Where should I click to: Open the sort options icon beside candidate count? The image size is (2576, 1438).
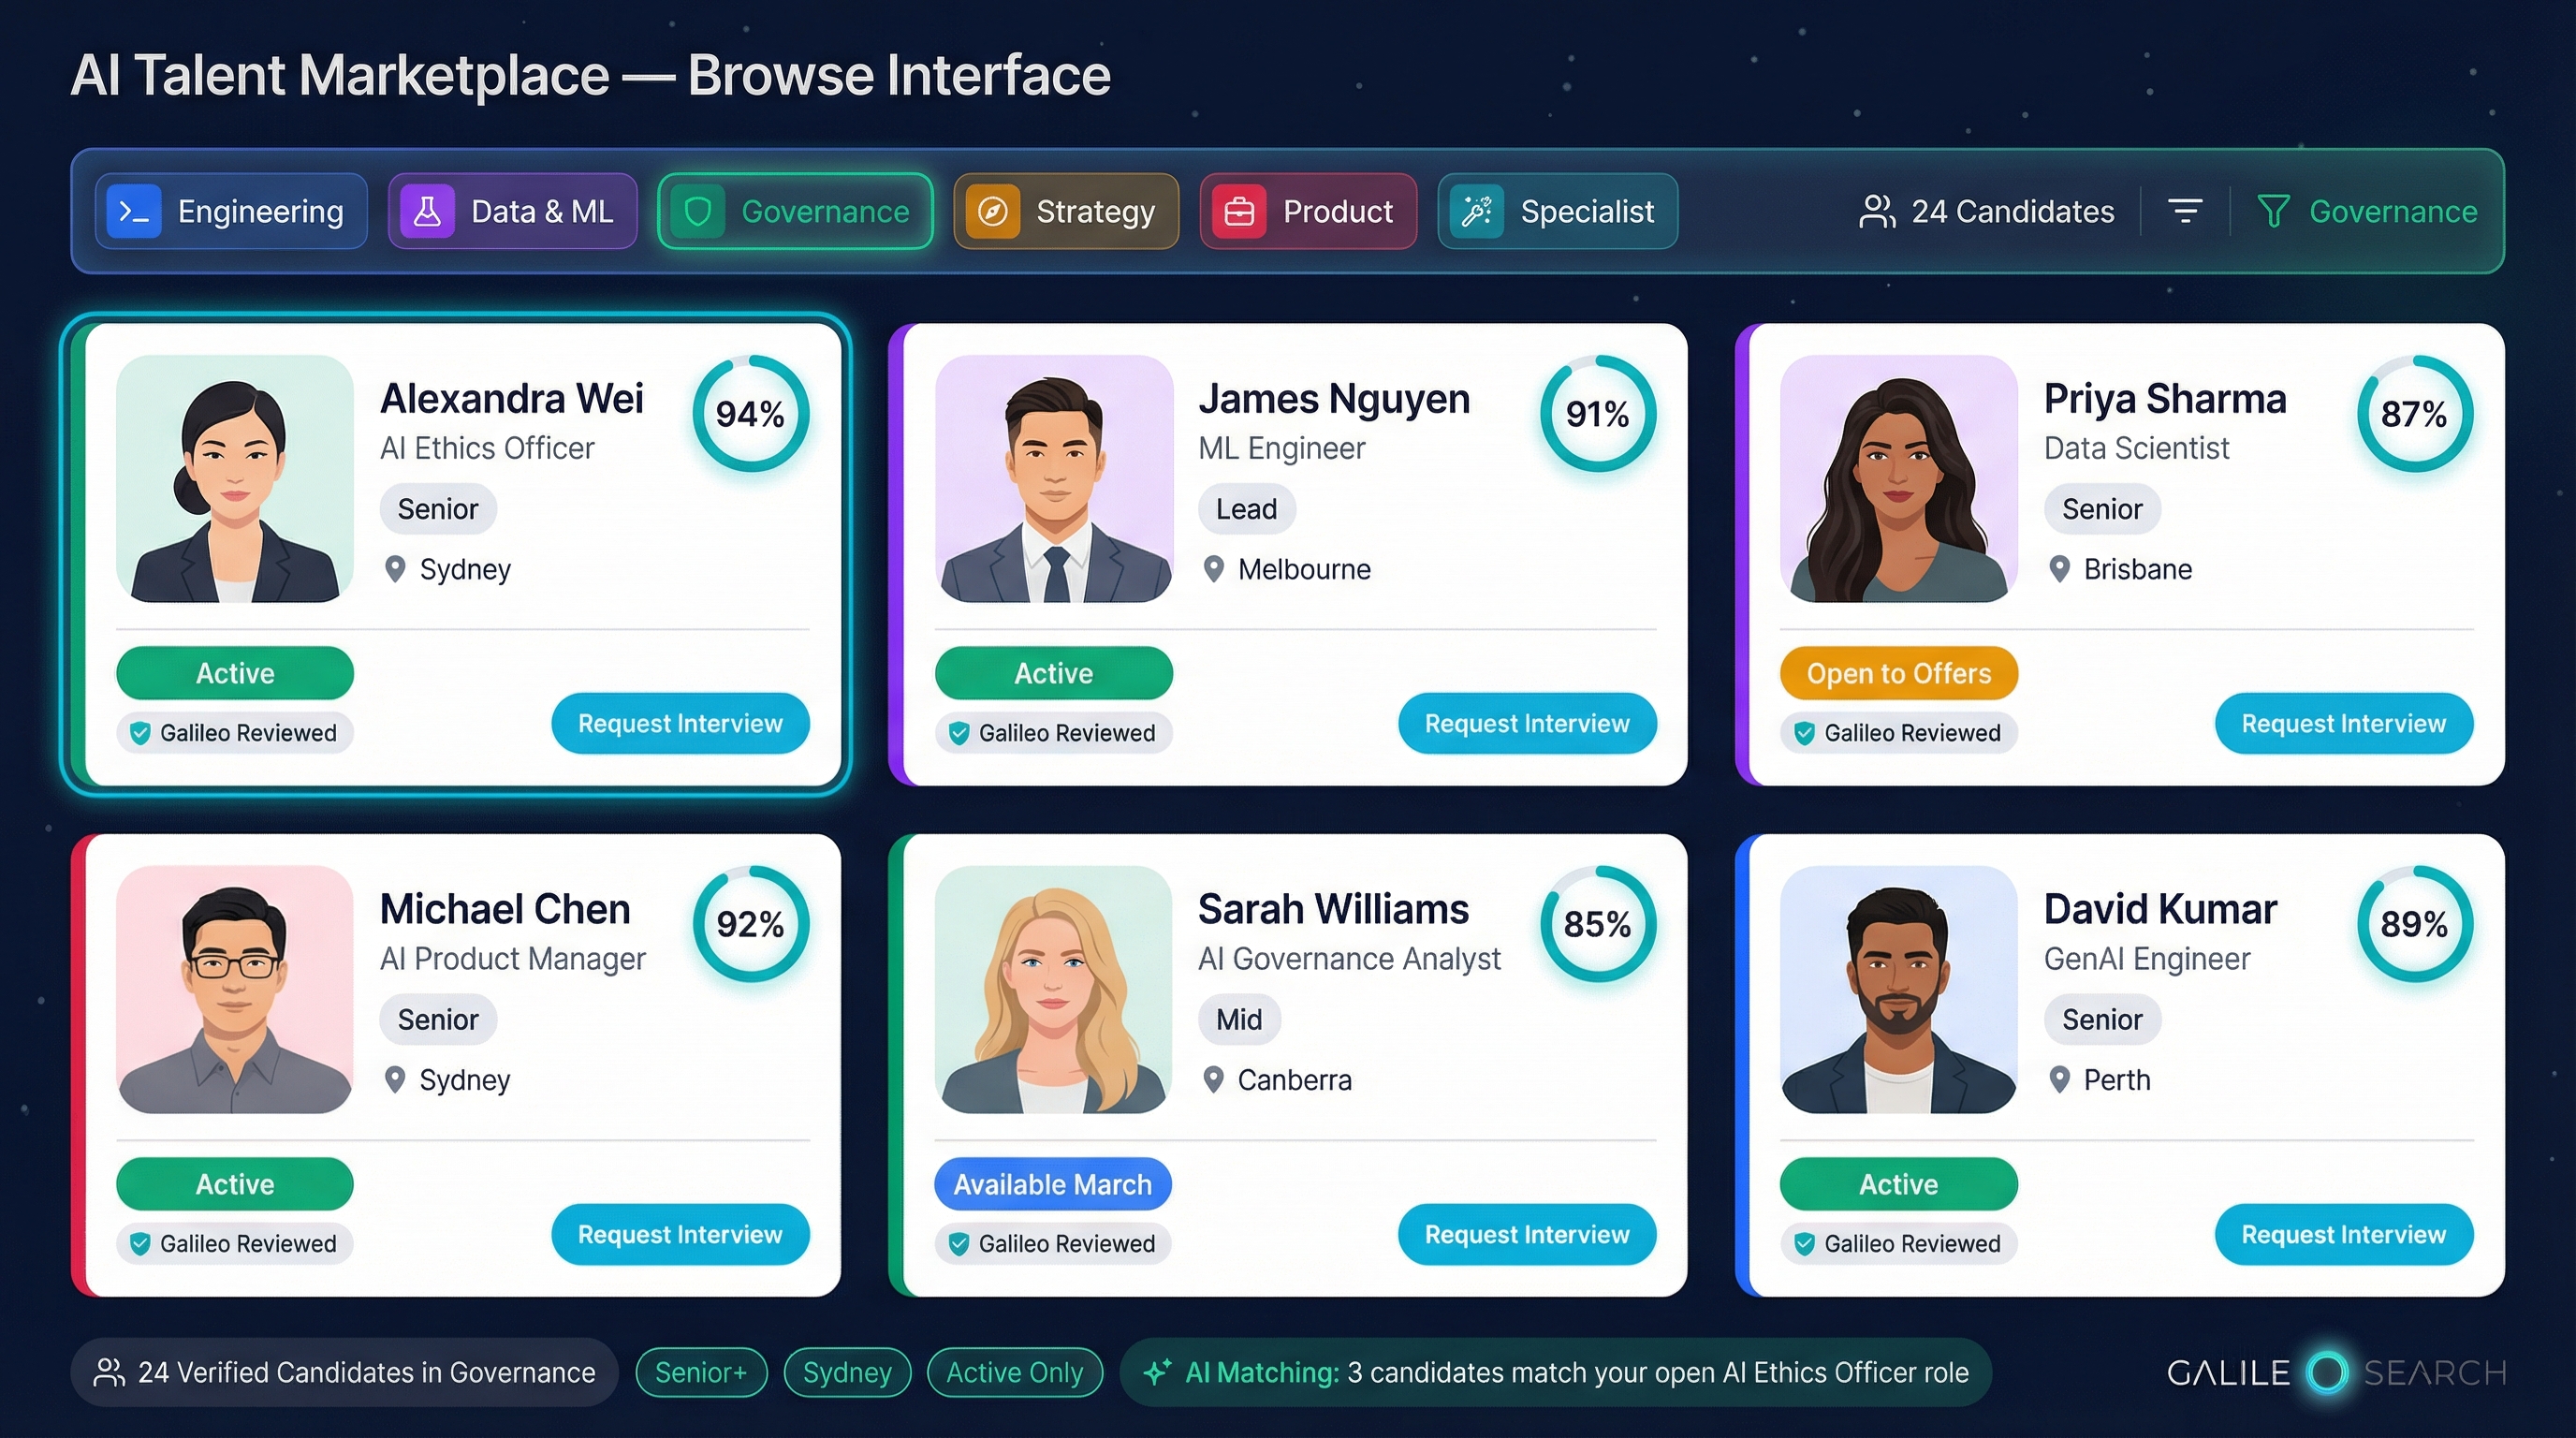2185,211
